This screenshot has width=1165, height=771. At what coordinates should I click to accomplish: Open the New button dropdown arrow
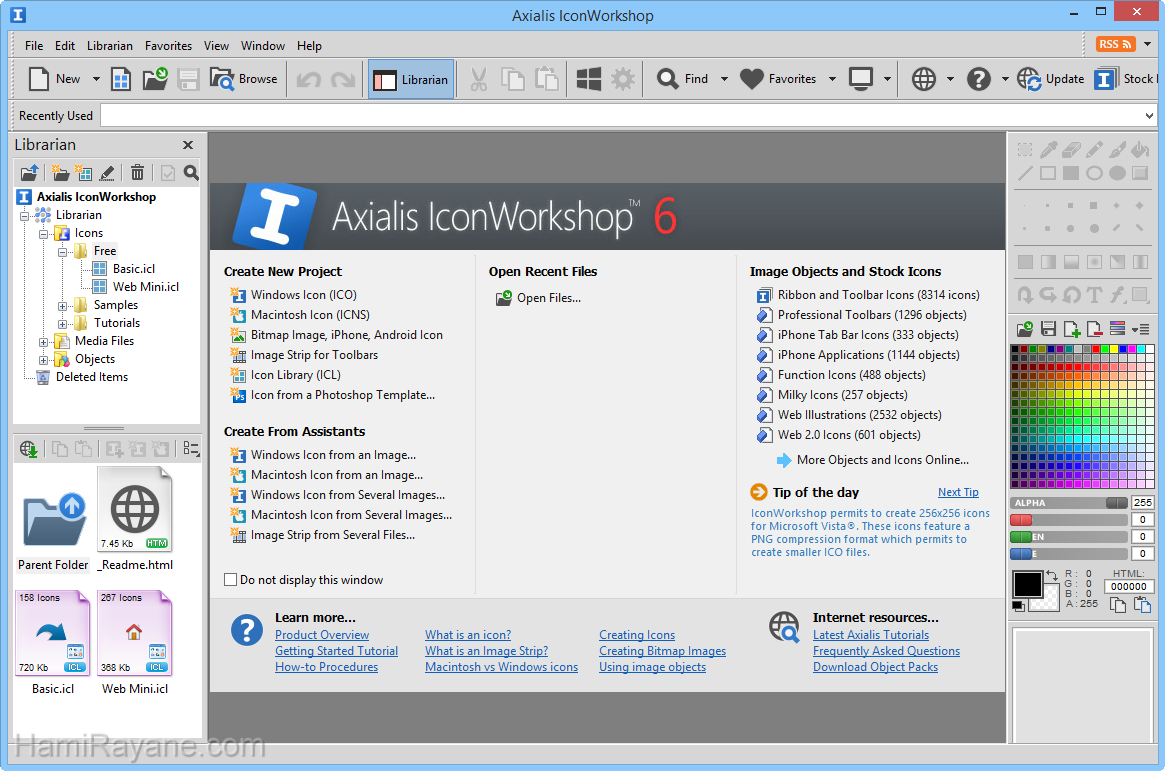(x=96, y=79)
